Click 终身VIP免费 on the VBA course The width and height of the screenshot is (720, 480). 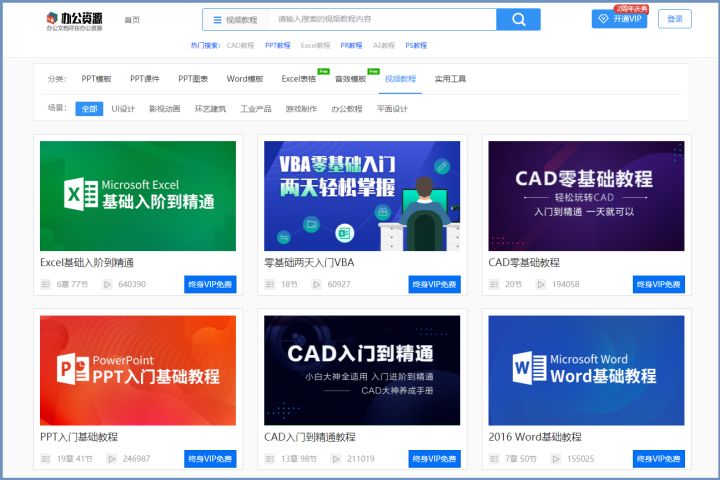[434, 284]
